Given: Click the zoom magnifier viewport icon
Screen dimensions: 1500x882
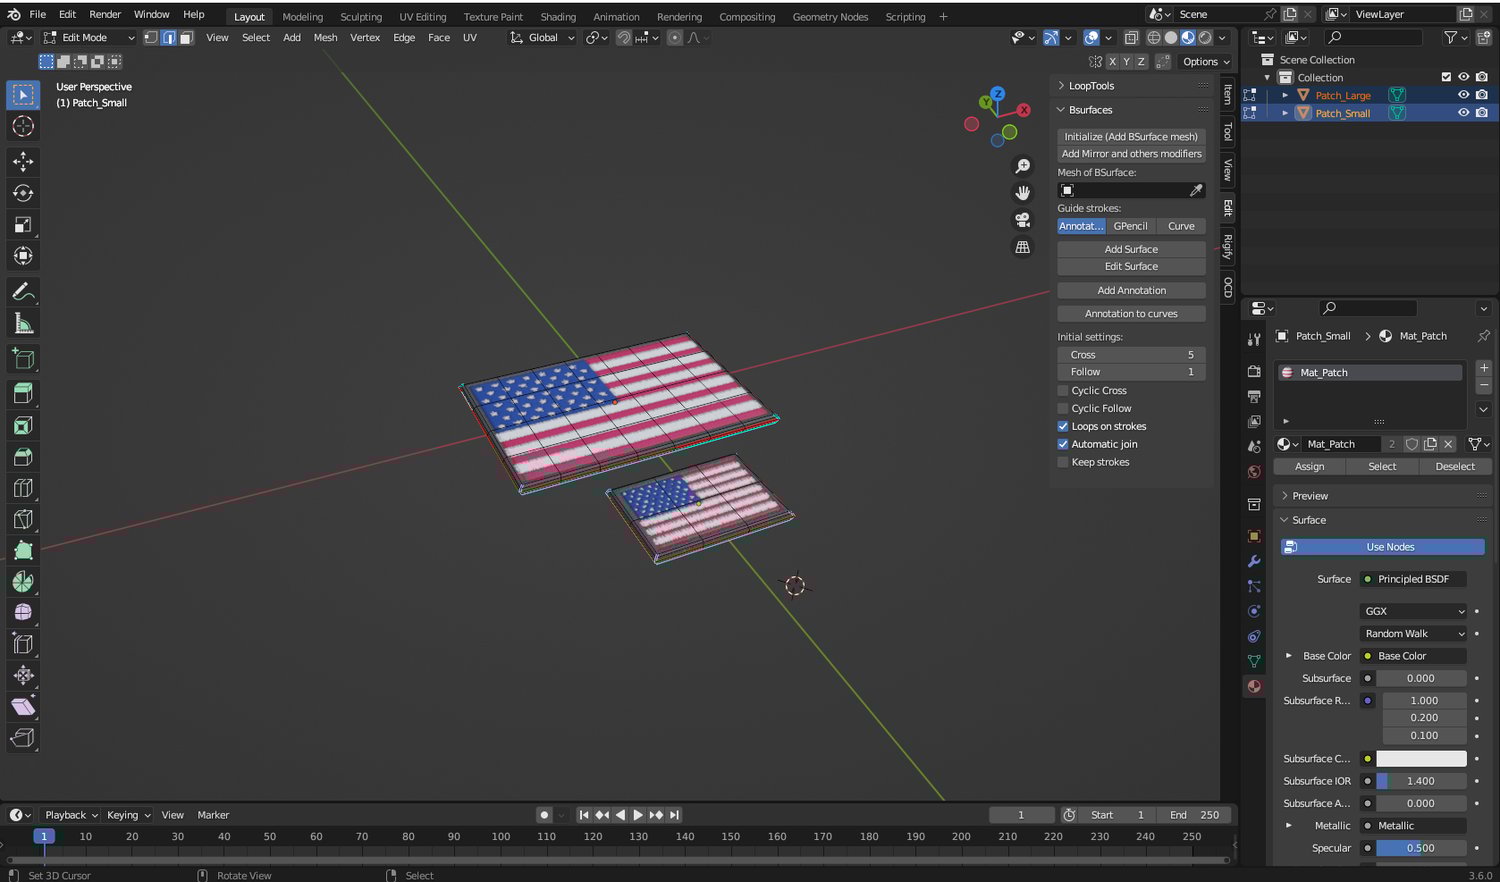Looking at the screenshot, I should coord(1022,166).
